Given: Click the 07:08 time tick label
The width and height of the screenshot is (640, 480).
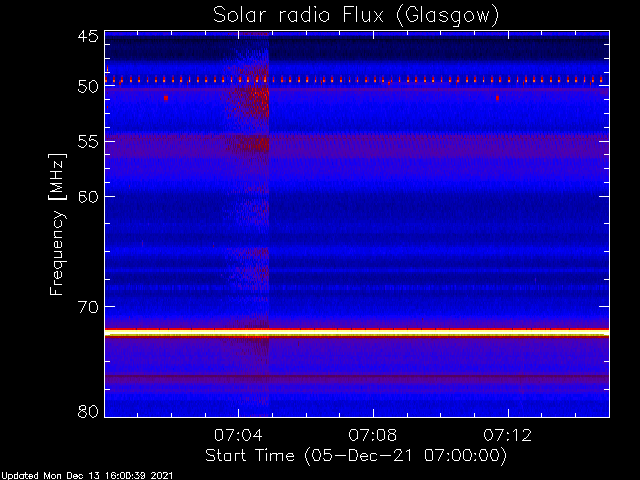Looking at the screenshot, I should (373, 435).
